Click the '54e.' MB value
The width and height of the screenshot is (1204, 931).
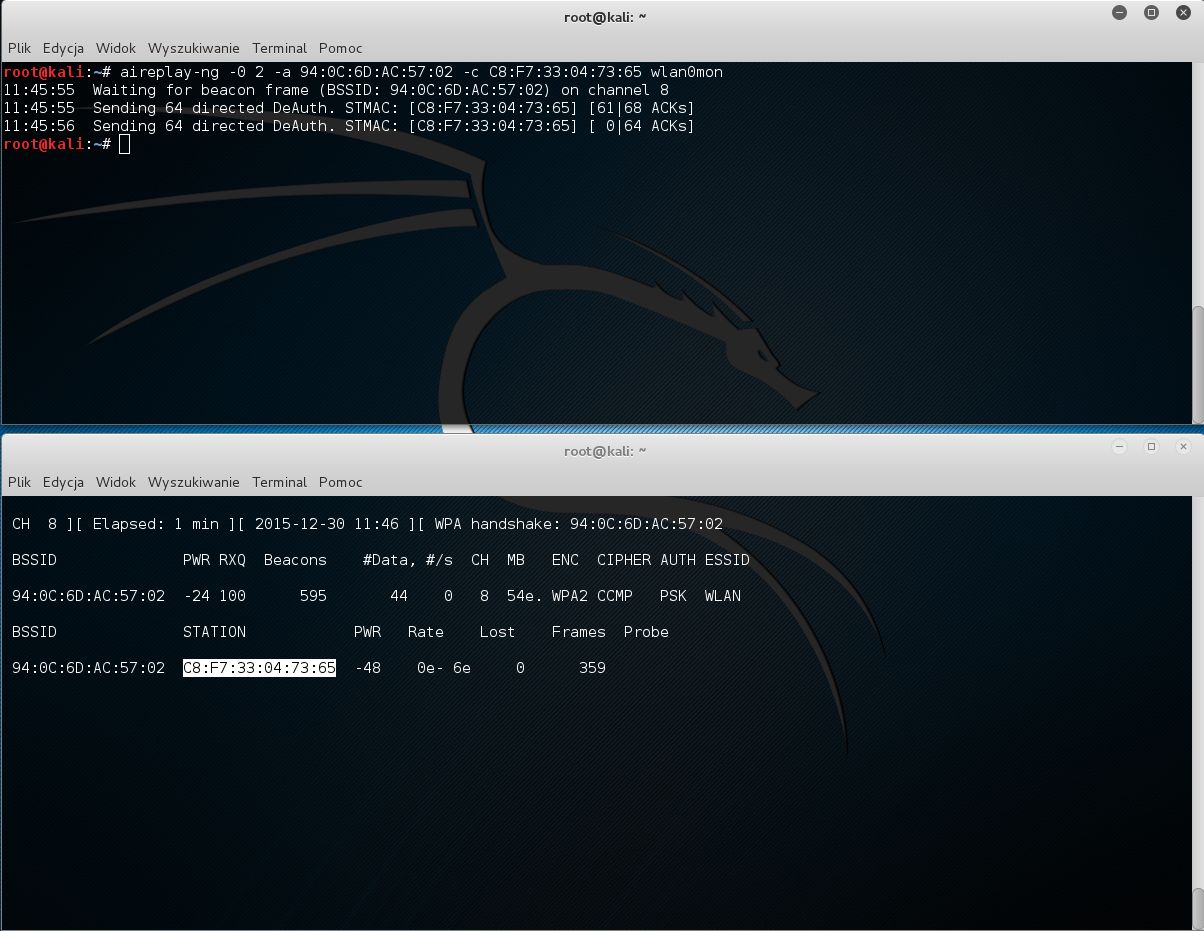coord(525,596)
